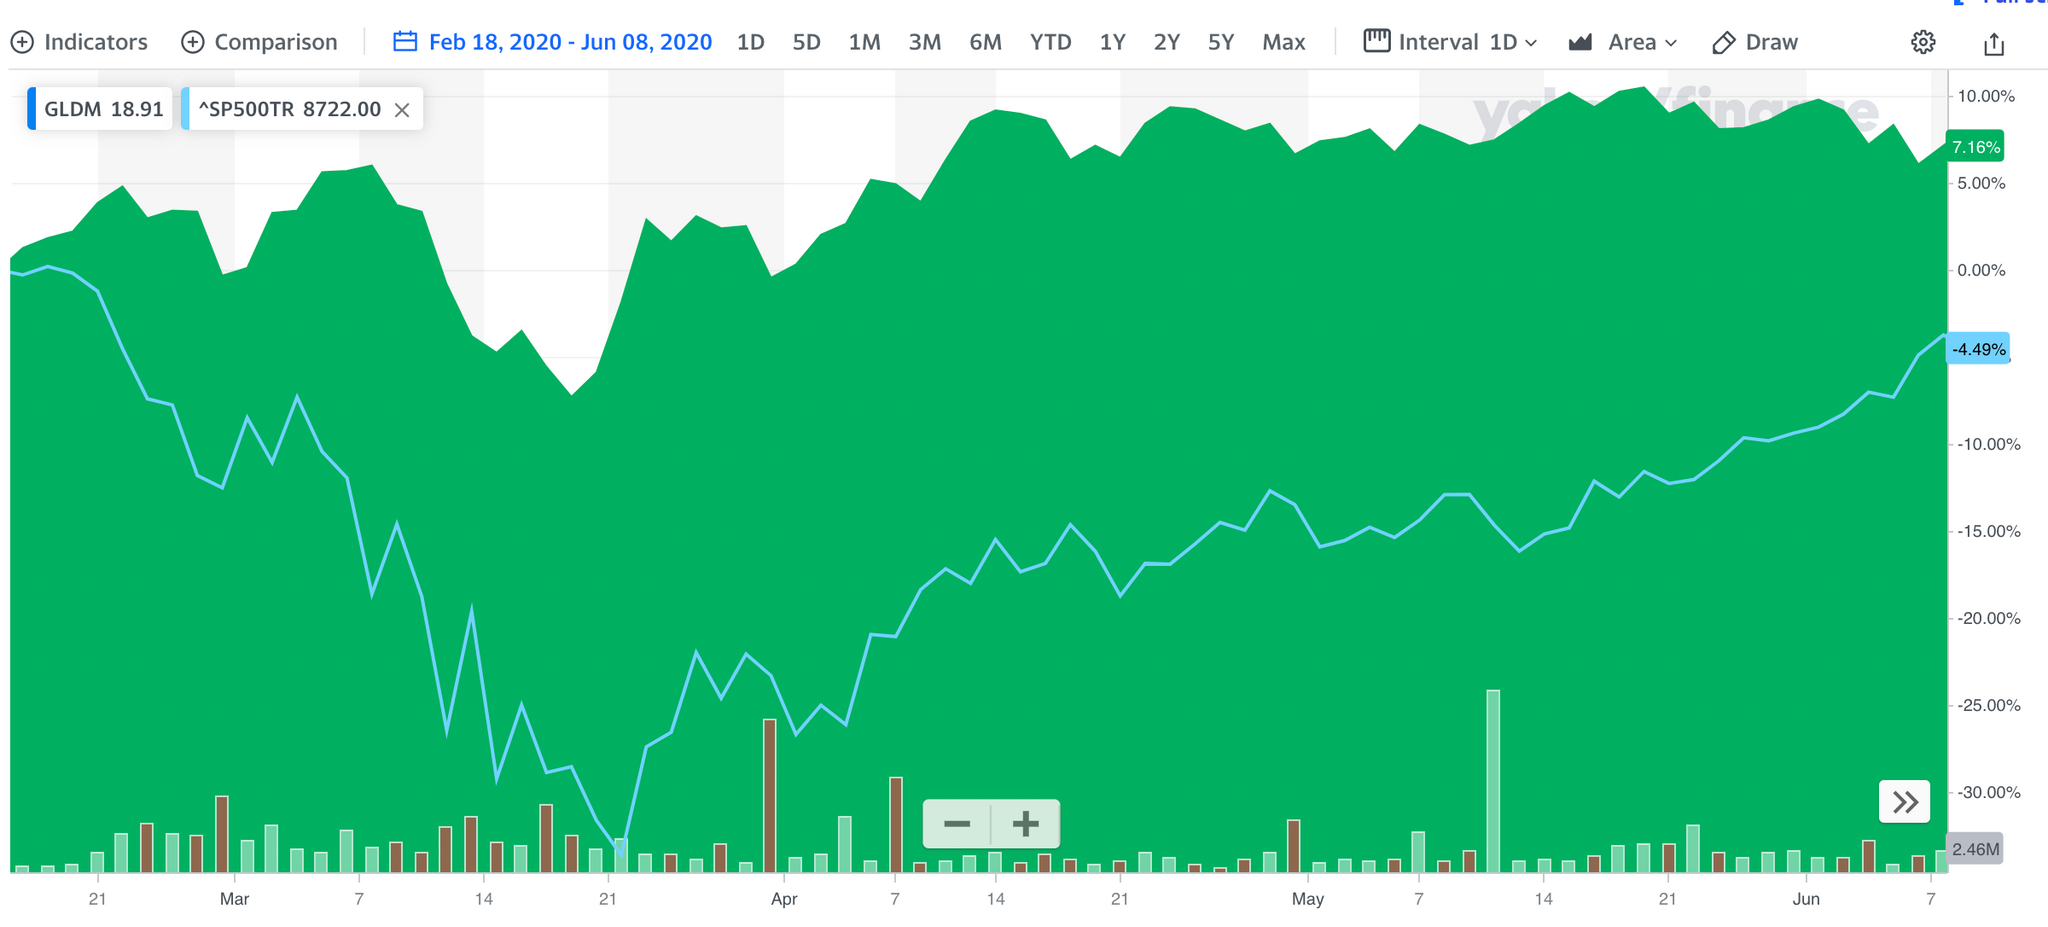Click the GLDM blue color bar
Image resolution: width=2048 pixels, height=927 pixels.
(x=31, y=109)
